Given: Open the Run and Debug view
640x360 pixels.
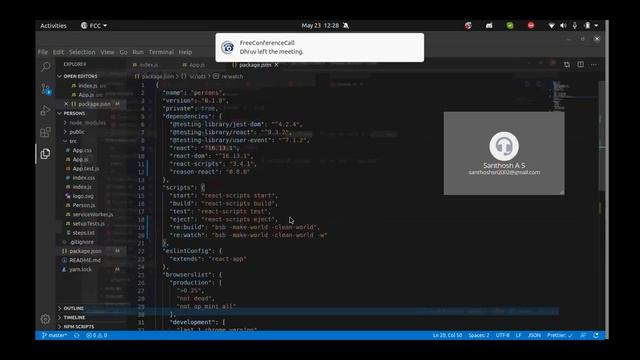Looking at the screenshot, I should click(46, 111).
